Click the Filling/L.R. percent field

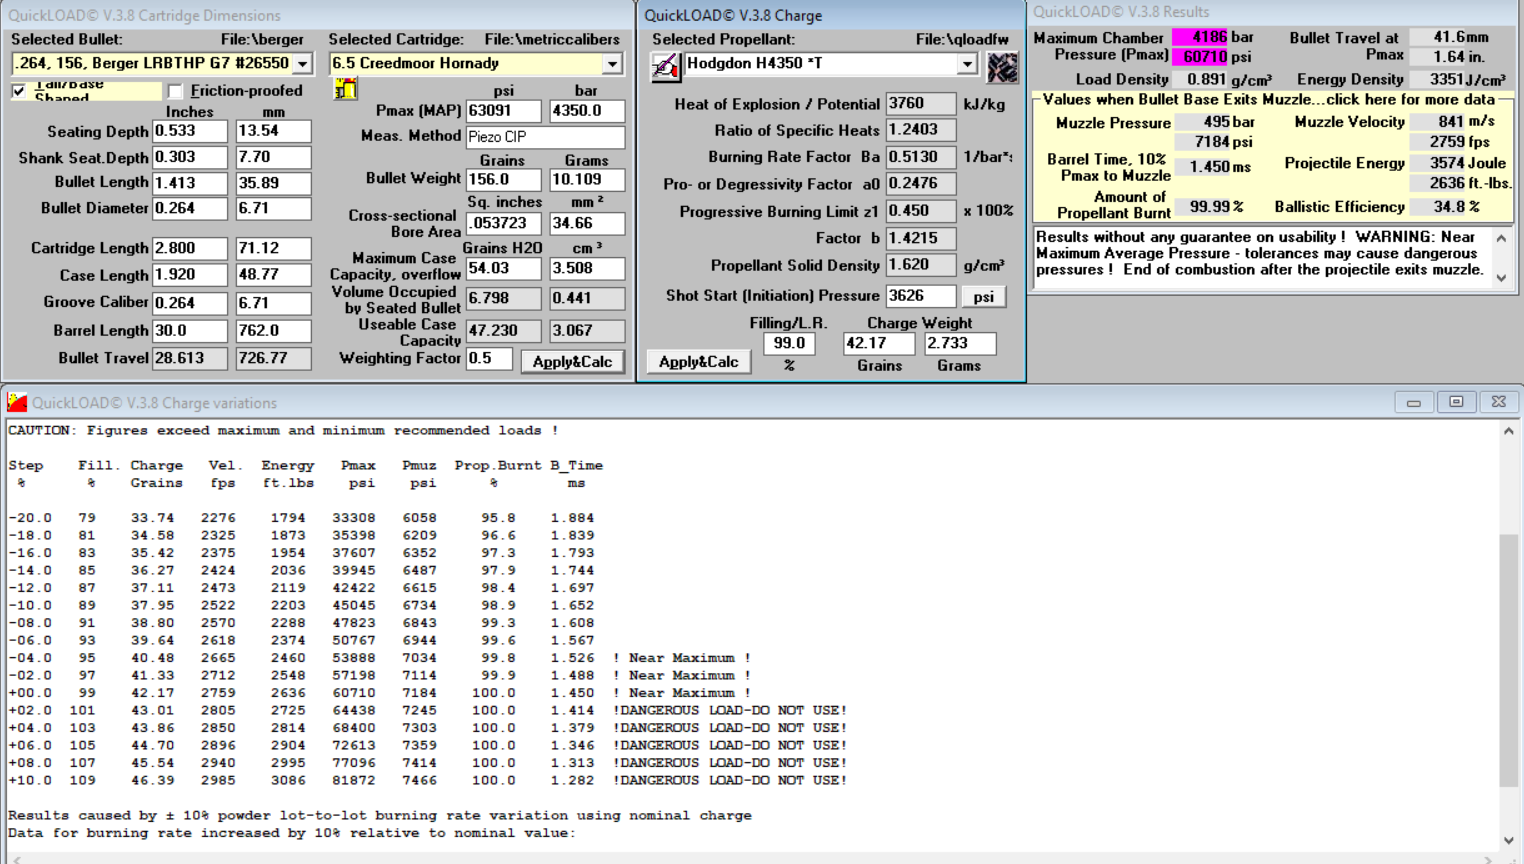(789, 343)
